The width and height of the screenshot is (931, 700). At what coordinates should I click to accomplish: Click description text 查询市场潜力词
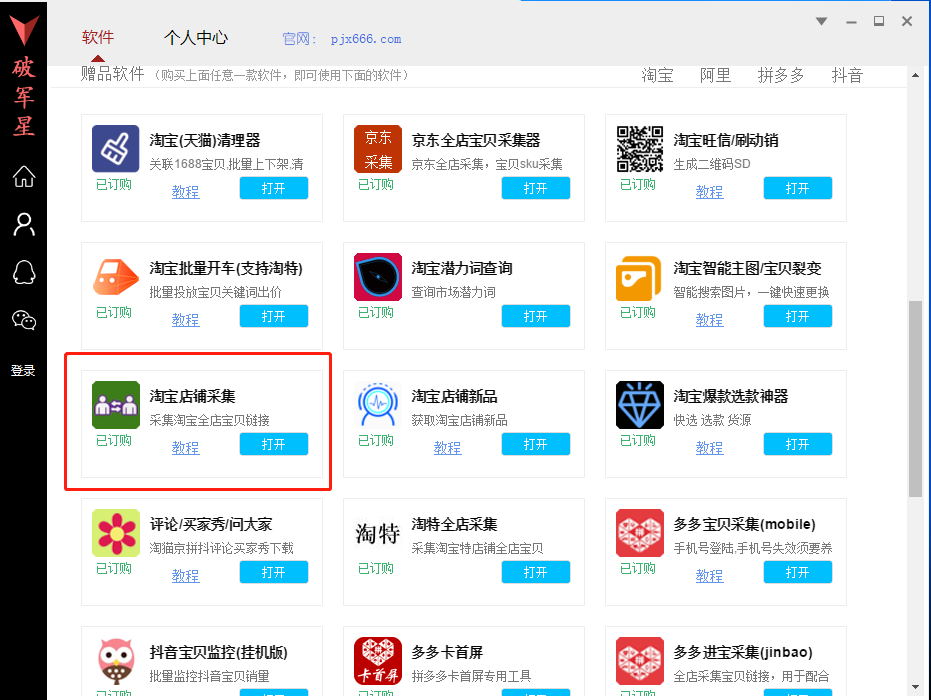(454, 292)
